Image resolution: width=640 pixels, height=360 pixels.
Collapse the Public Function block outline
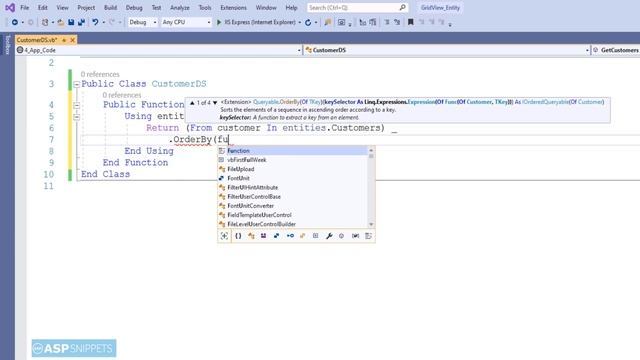click(76, 105)
